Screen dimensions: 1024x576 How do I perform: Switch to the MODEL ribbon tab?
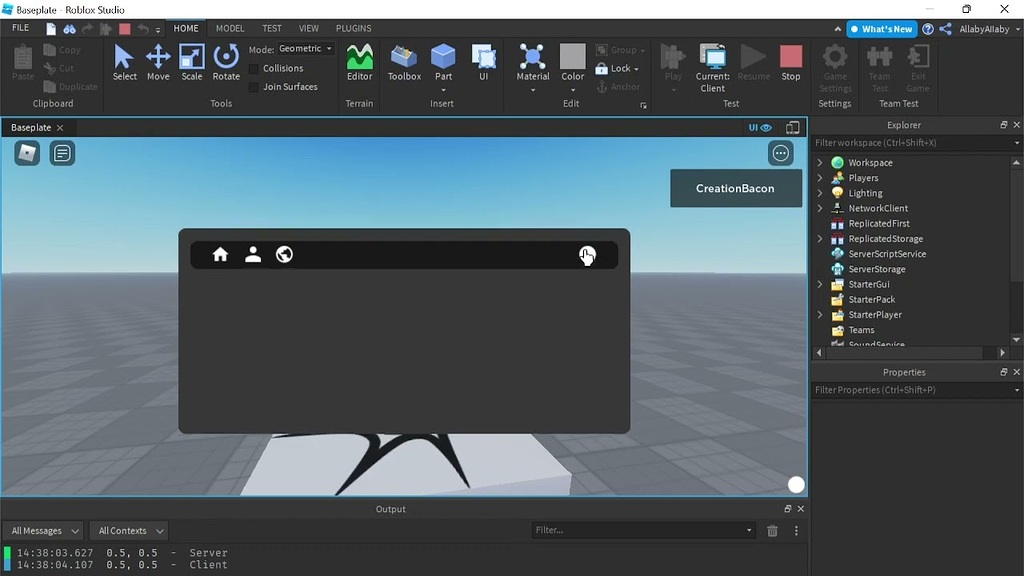tap(229, 28)
